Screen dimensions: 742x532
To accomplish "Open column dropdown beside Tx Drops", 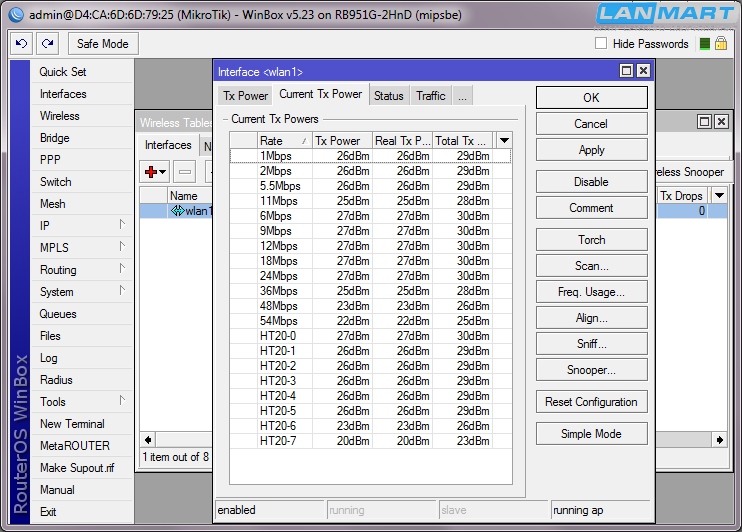I will click(719, 195).
